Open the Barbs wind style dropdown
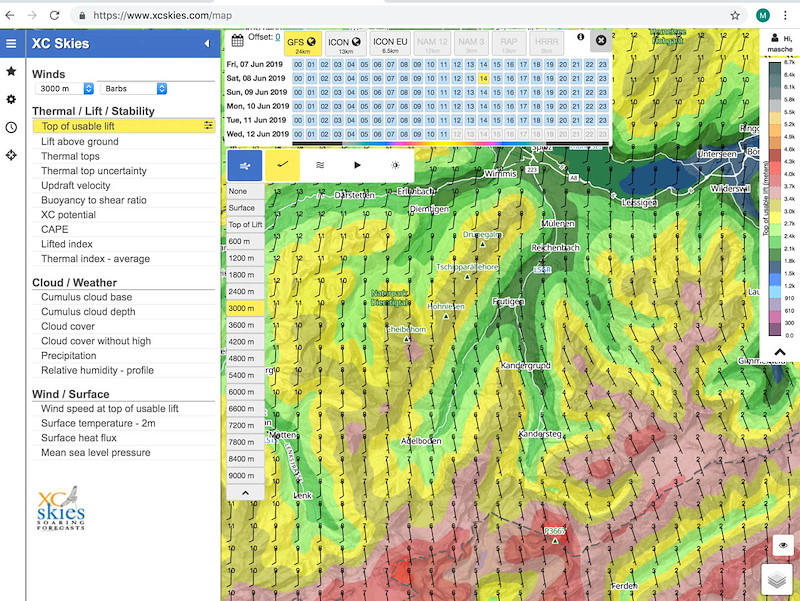Screen dimensions: 800x601 134,89
